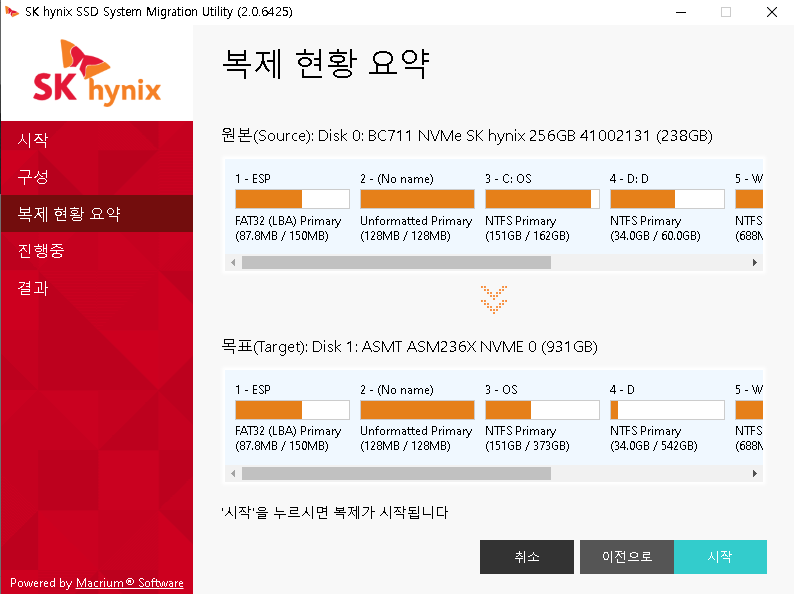This screenshot has width=794, height=594.
Task: Select 구성 step in sidebar
Action: (97, 177)
